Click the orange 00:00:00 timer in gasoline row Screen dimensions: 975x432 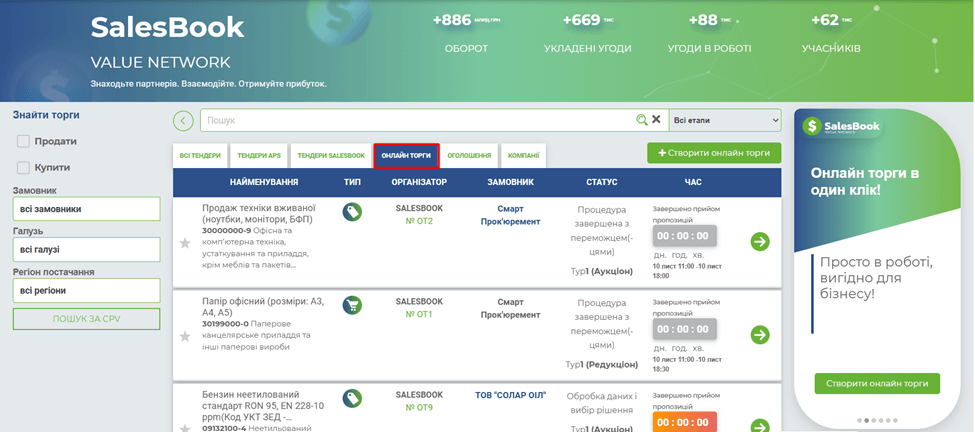pos(684,422)
